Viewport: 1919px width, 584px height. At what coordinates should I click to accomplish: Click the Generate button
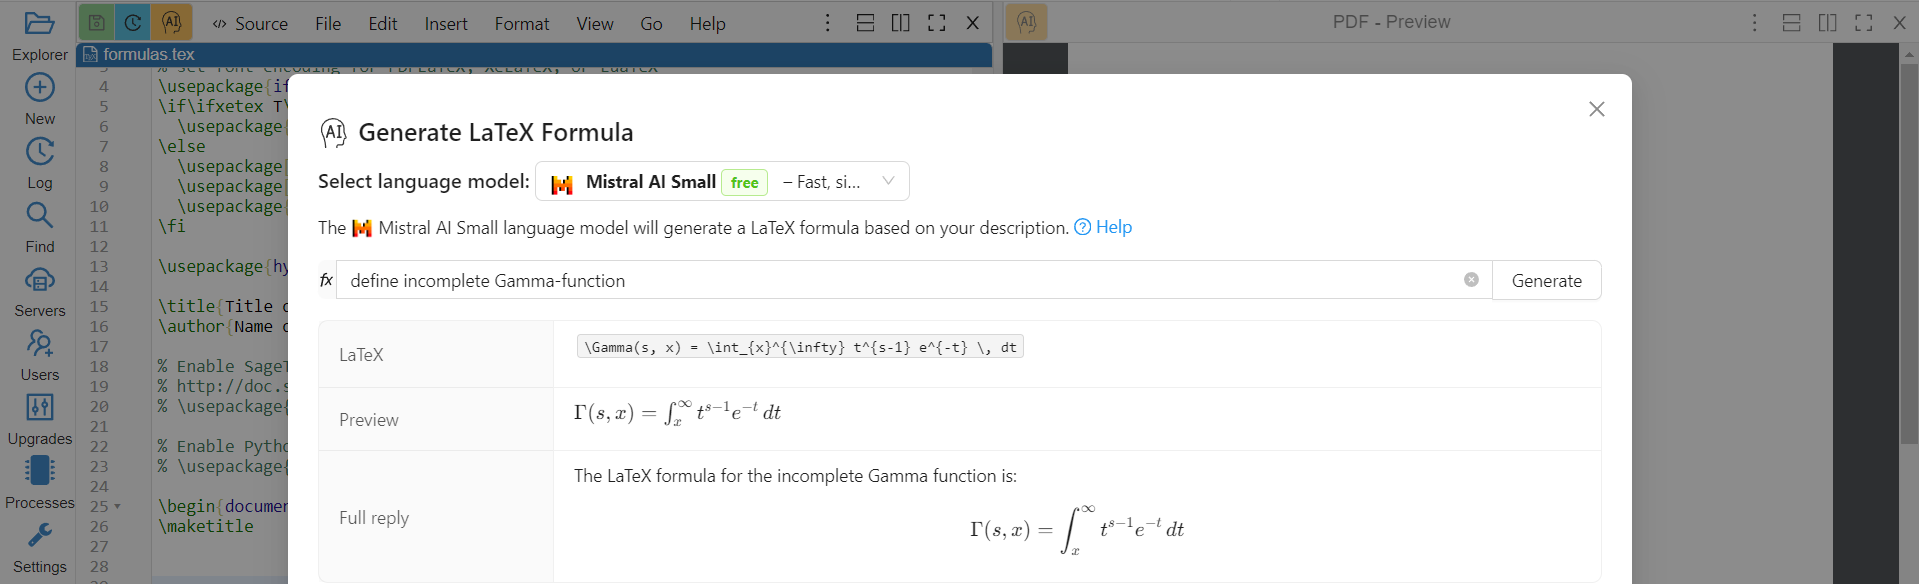1546,281
